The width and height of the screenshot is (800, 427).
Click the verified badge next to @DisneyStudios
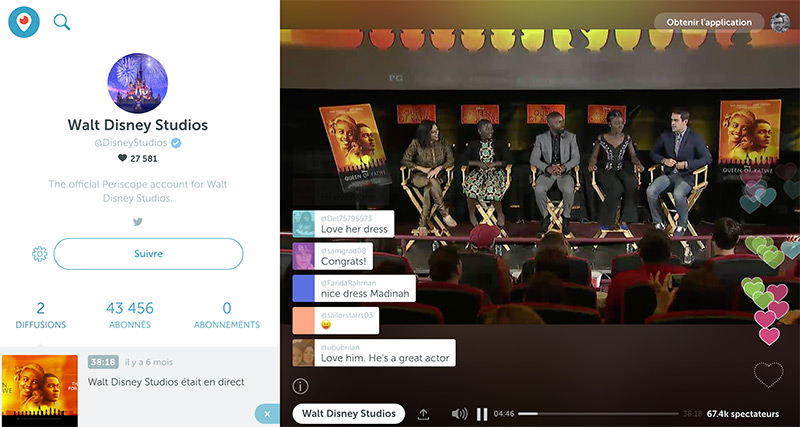[176, 143]
